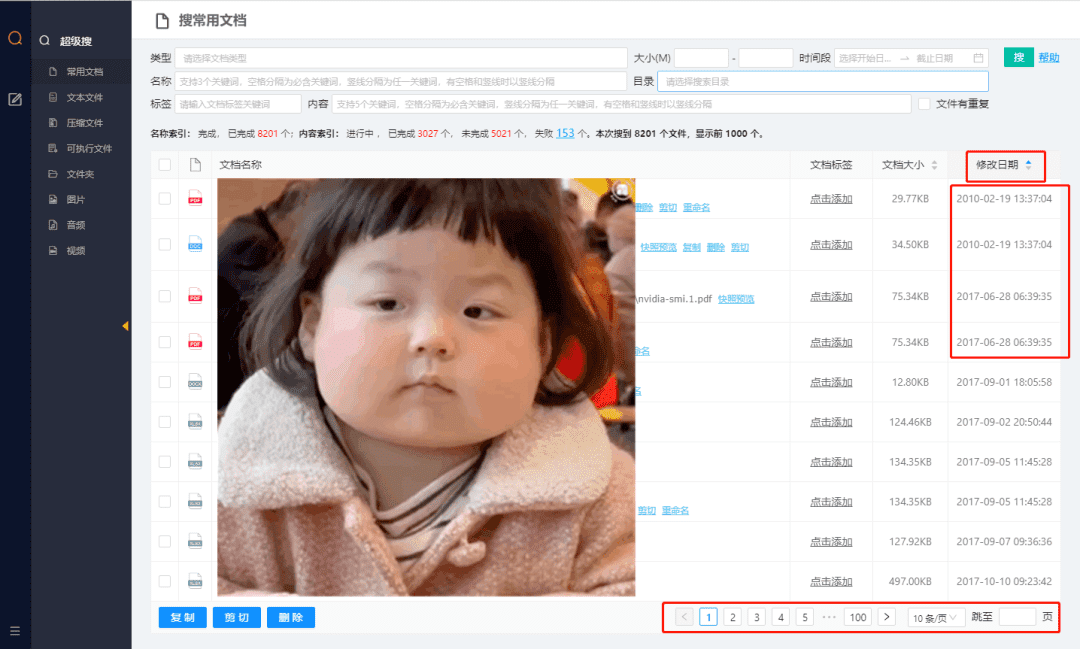Click the failed count 153 link
Image resolution: width=1080 pixels, height=649 pixels.
[x=565, y=133]
